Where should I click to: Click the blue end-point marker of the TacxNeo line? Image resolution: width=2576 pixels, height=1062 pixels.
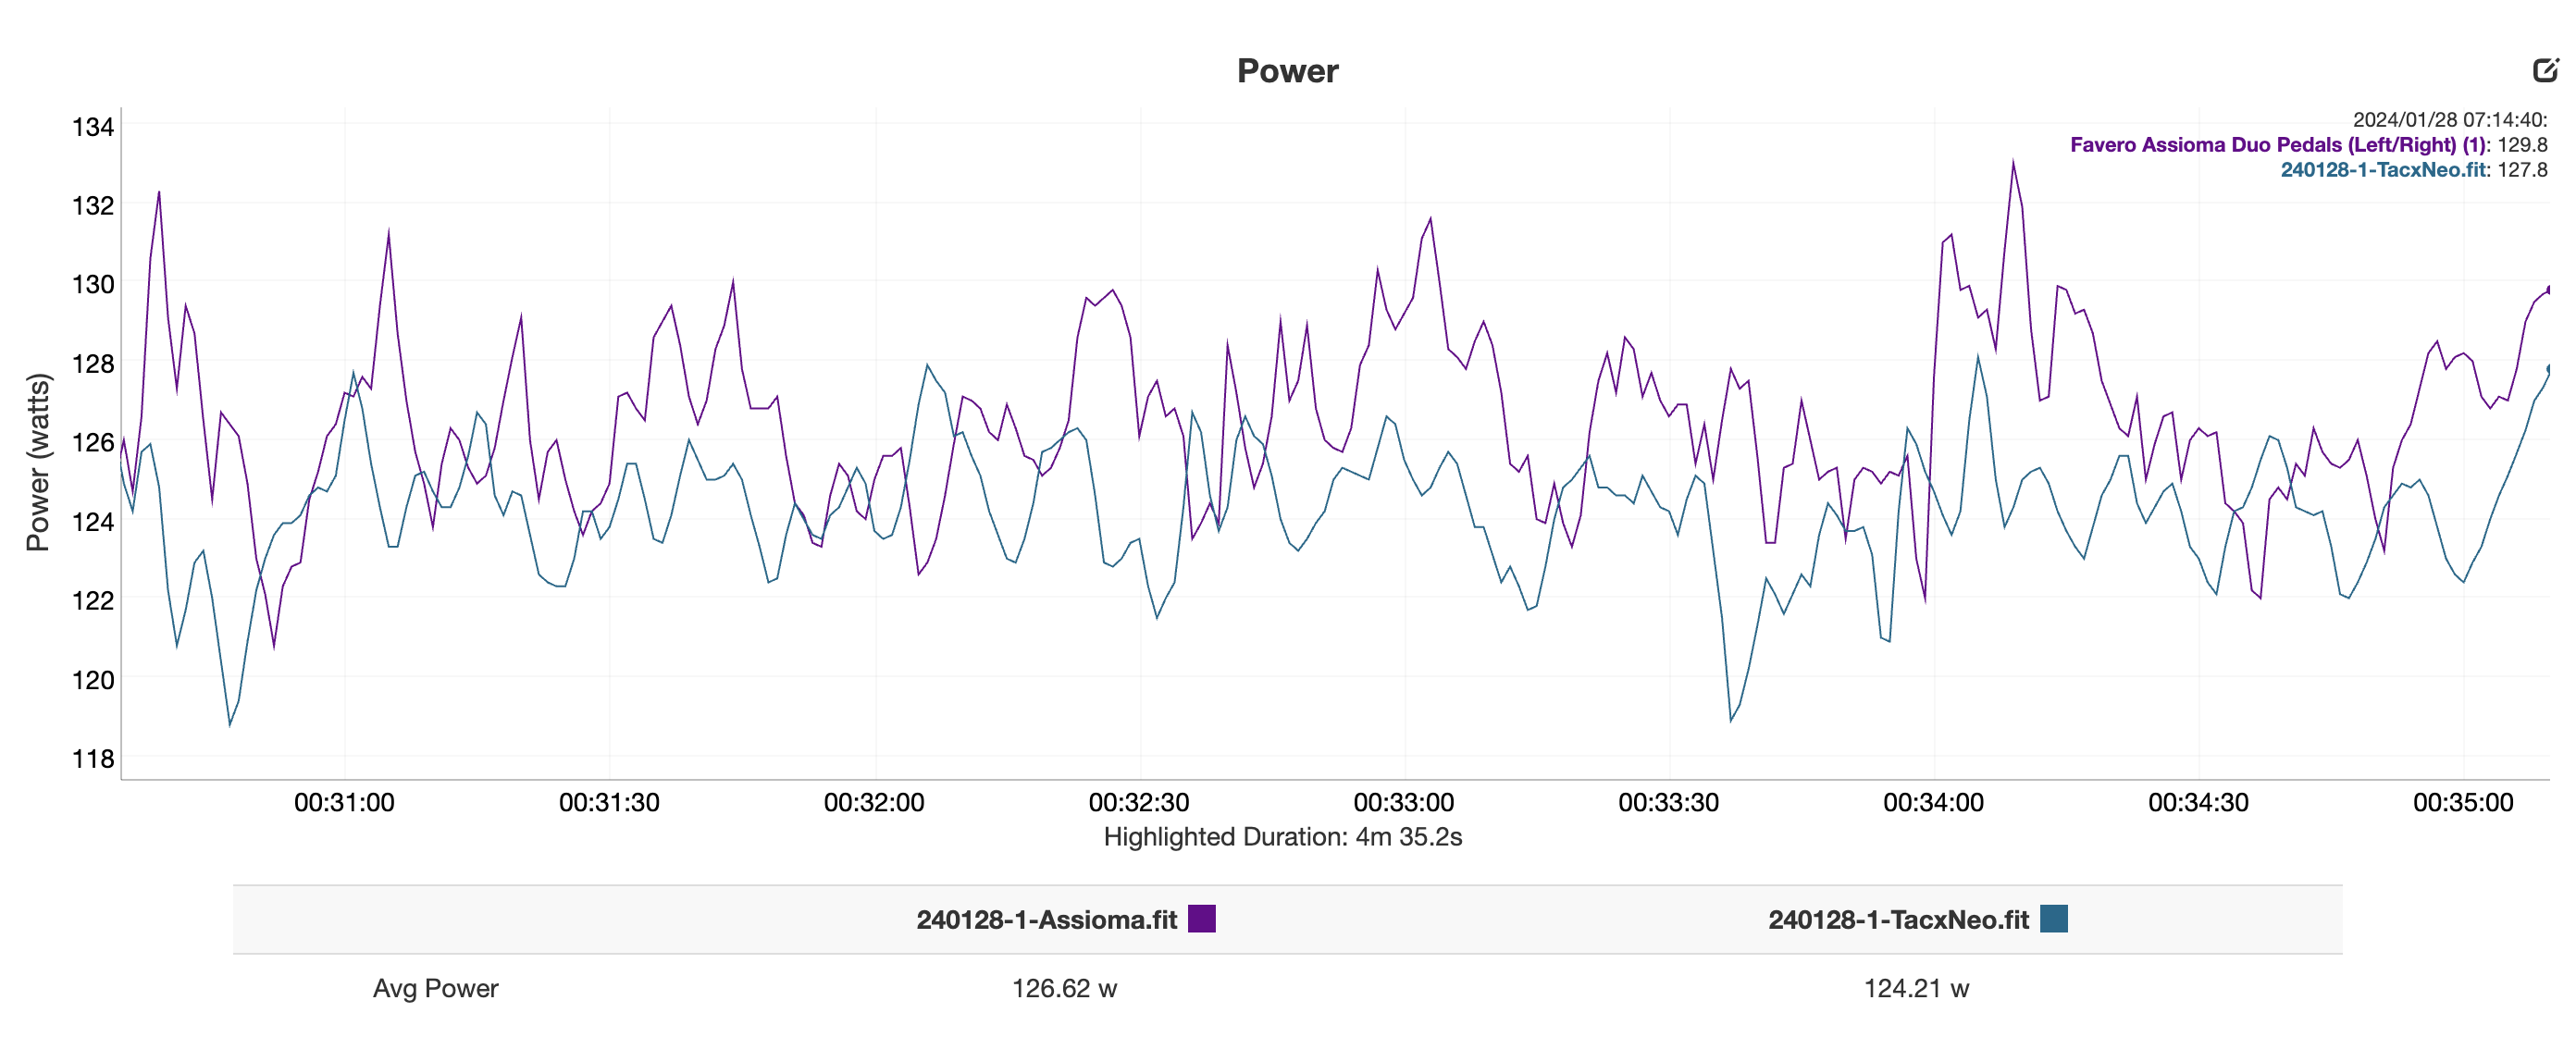(x=2548, y=369)
